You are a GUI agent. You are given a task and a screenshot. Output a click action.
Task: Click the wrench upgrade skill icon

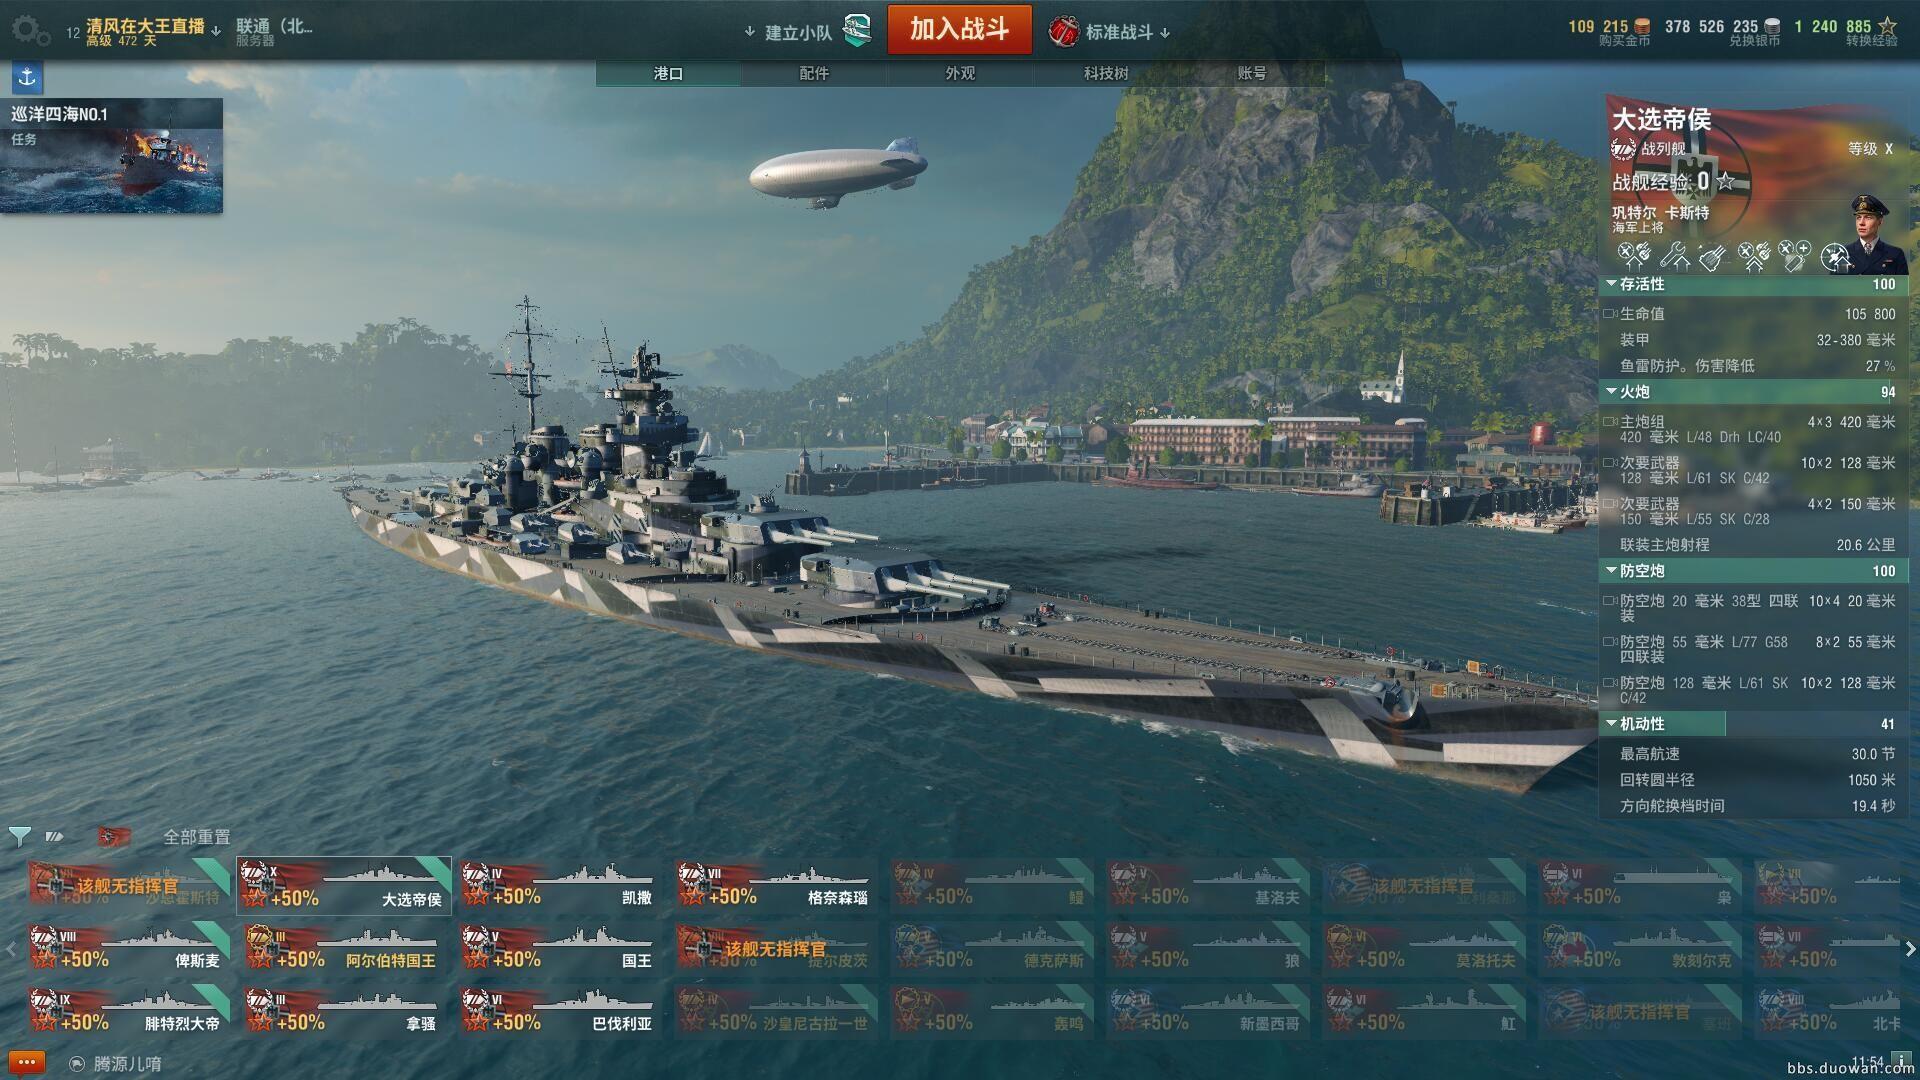(1676, 257)
